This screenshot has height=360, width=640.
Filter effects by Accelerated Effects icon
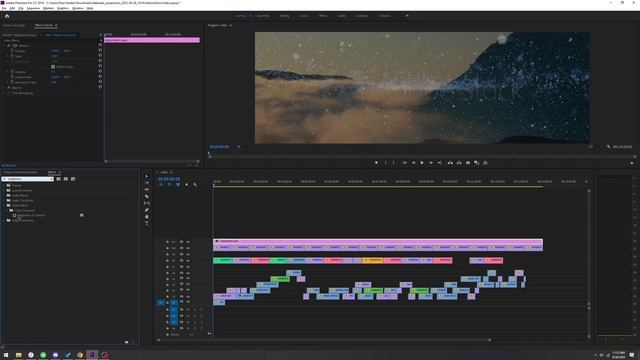click(x=58, y=179)
